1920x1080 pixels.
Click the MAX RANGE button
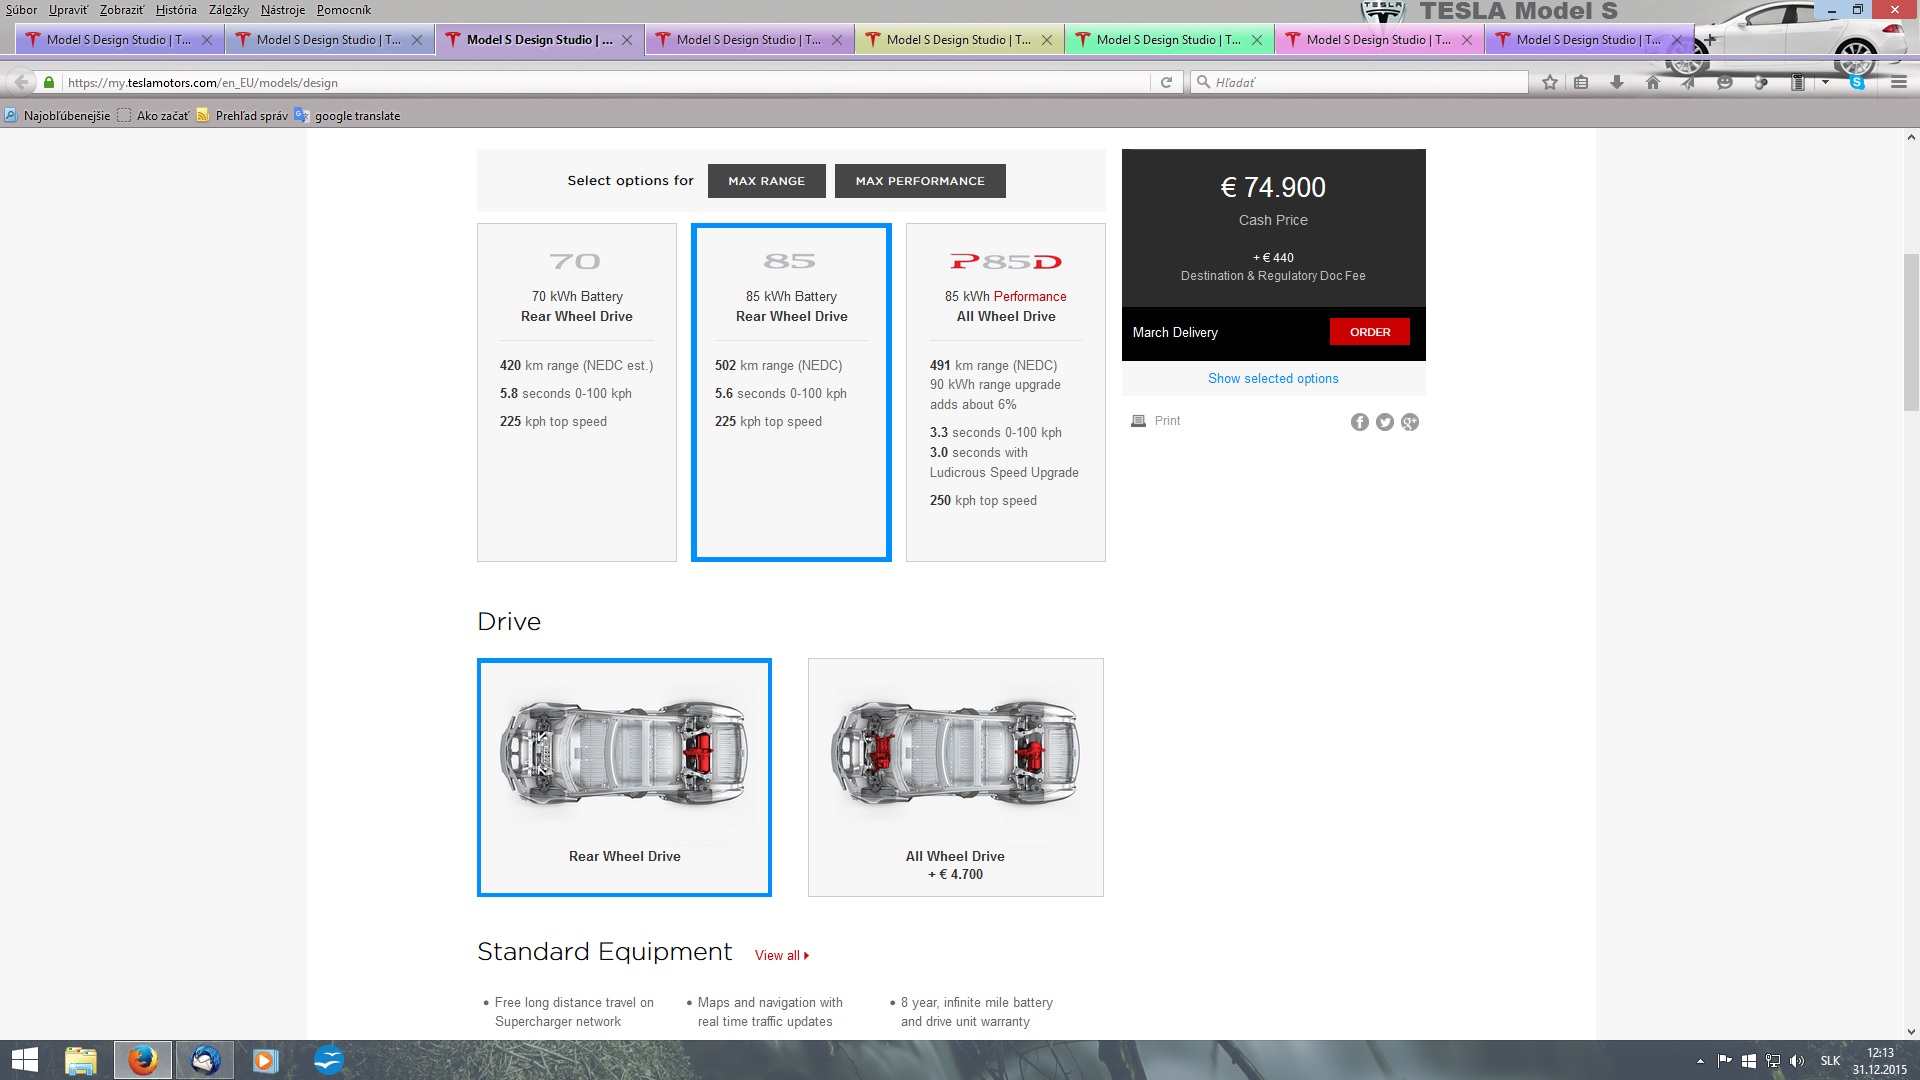point(767,181)
